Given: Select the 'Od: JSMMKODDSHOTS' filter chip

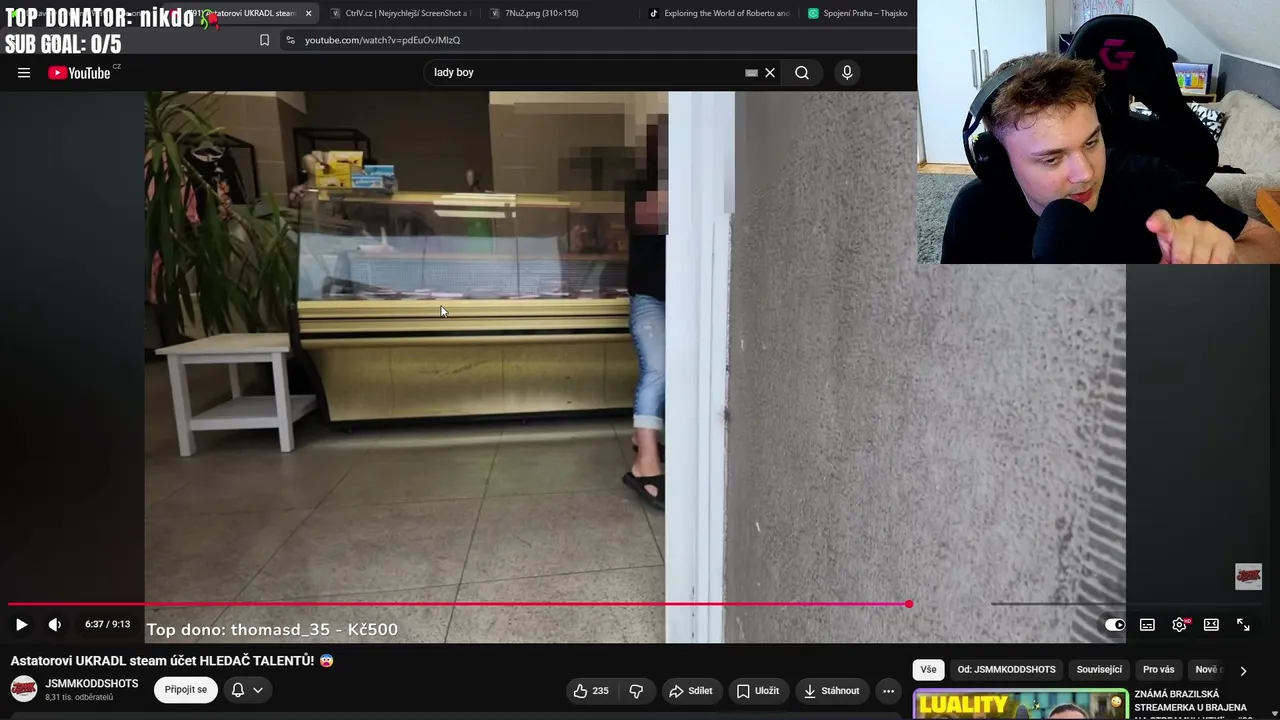Looking at the screenshot, I should click(1006, 669).
